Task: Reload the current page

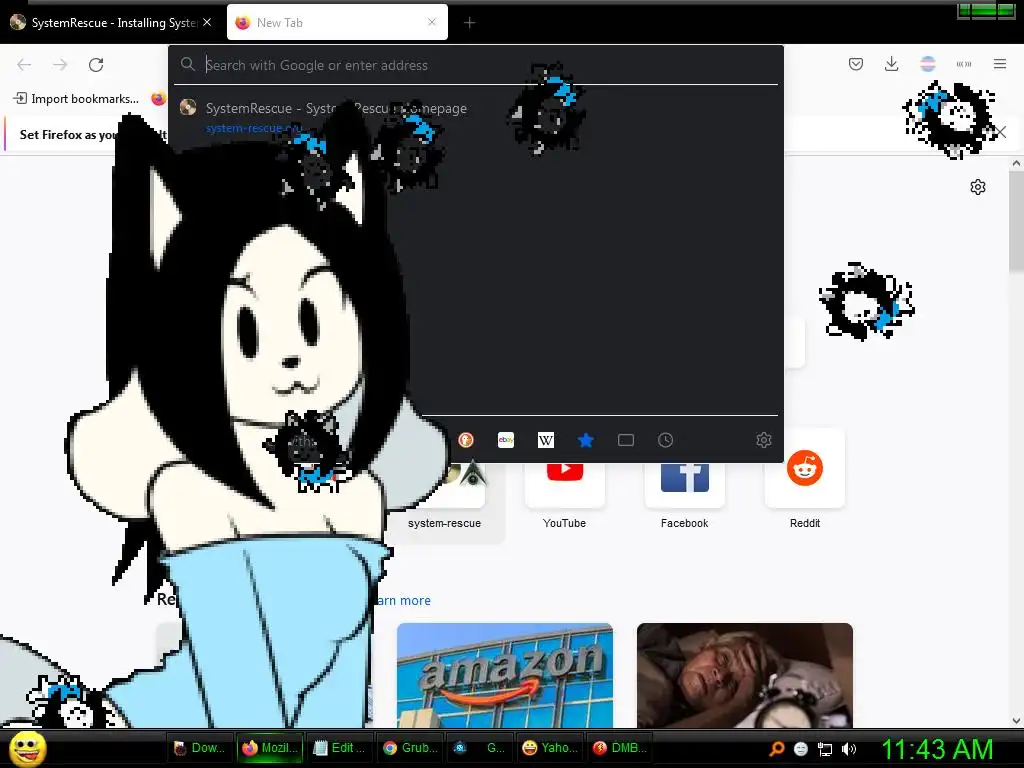Action: click(96, 65)
